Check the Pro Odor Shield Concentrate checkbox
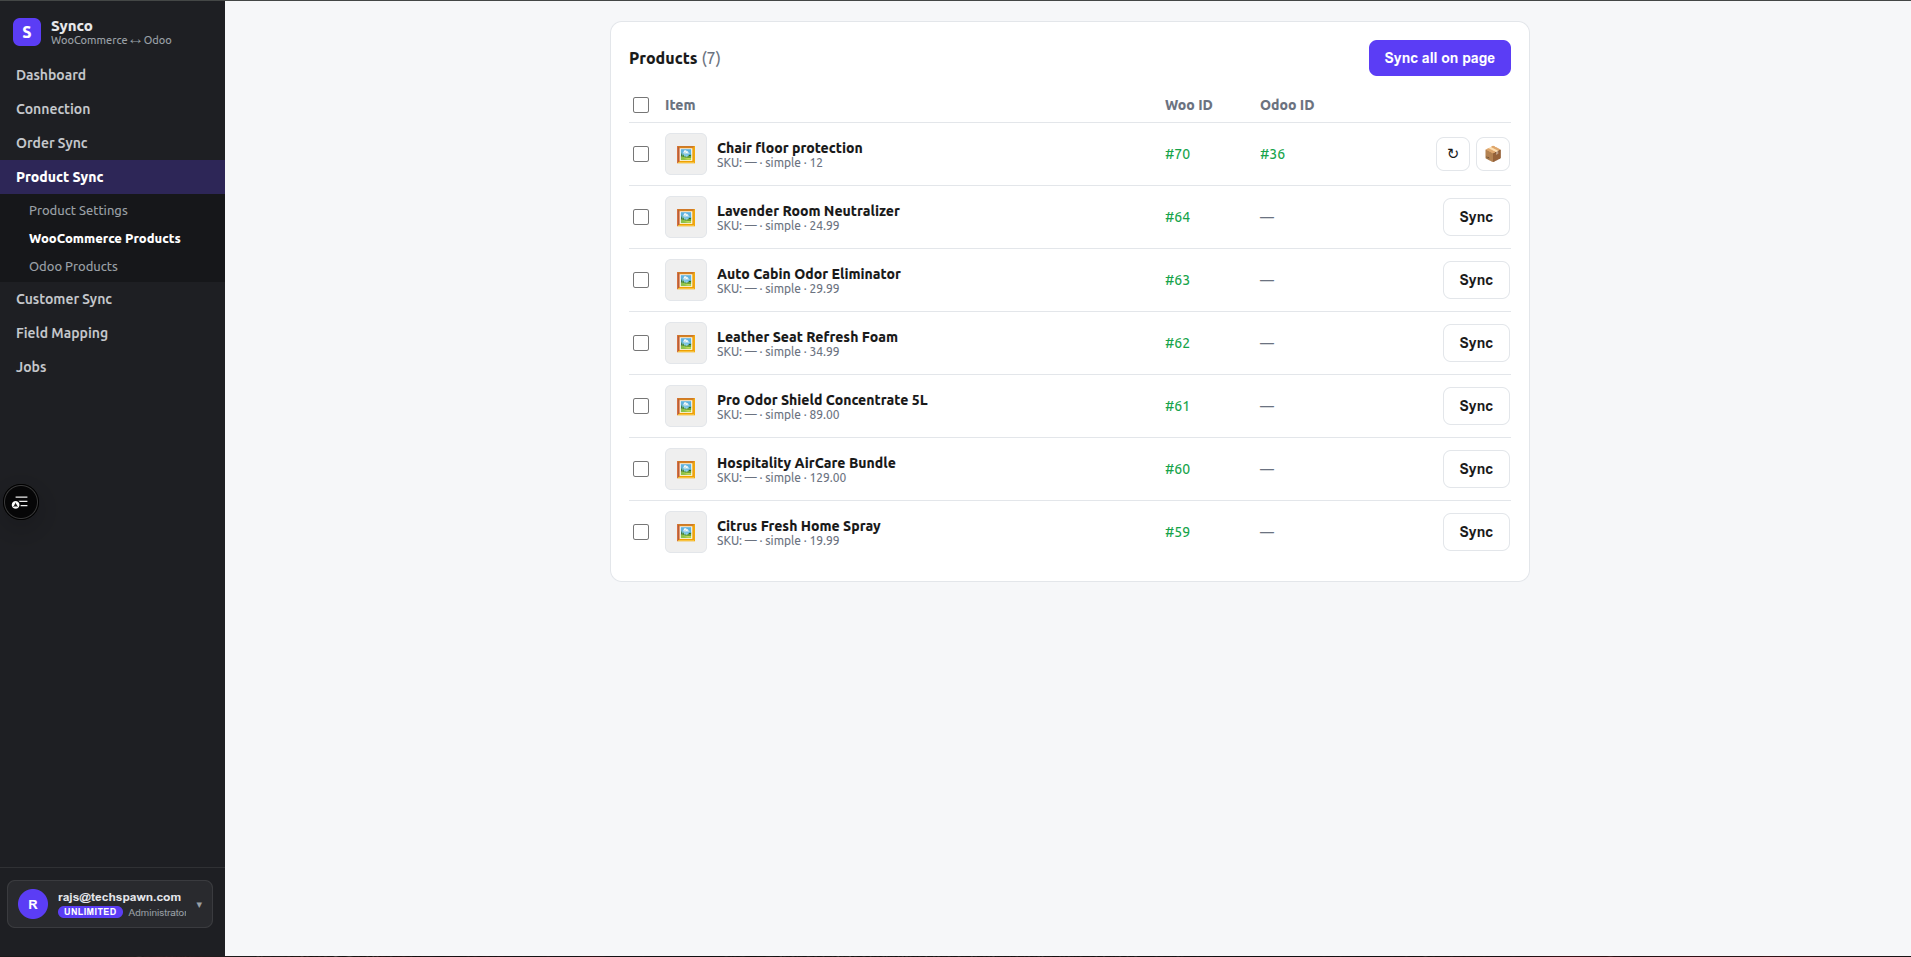 coord(641,406)
